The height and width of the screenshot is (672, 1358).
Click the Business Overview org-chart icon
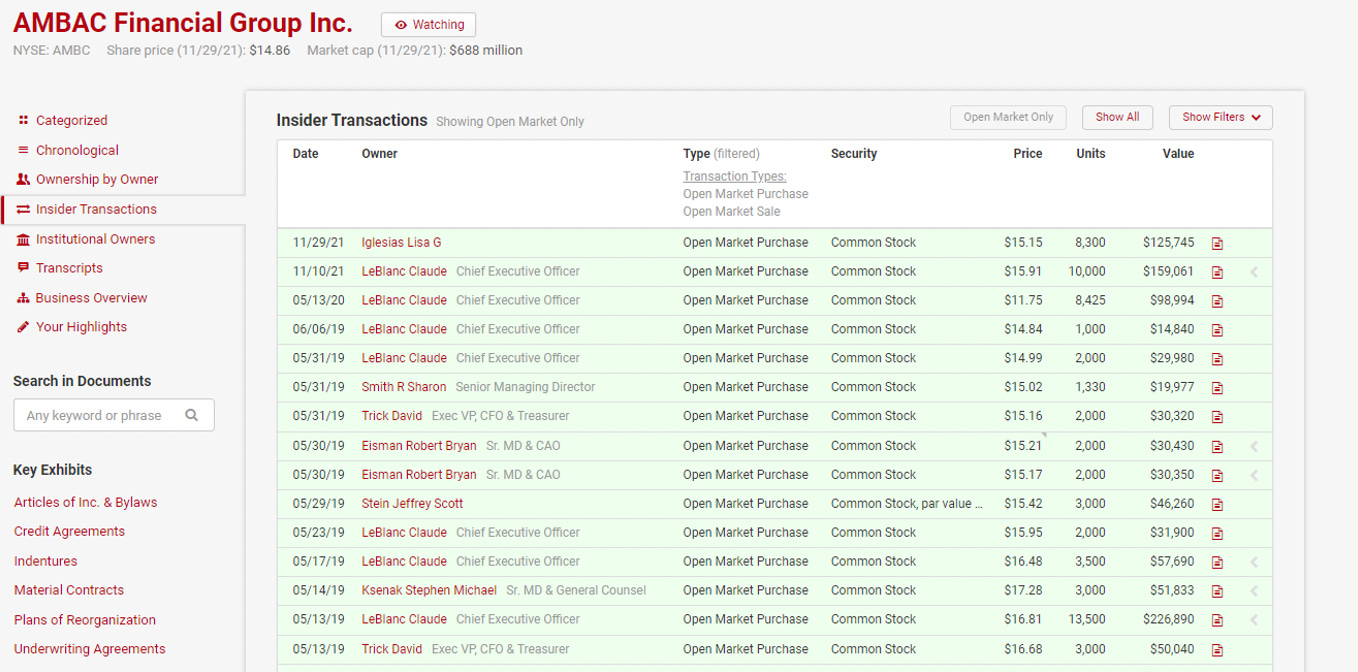[23, 298]
